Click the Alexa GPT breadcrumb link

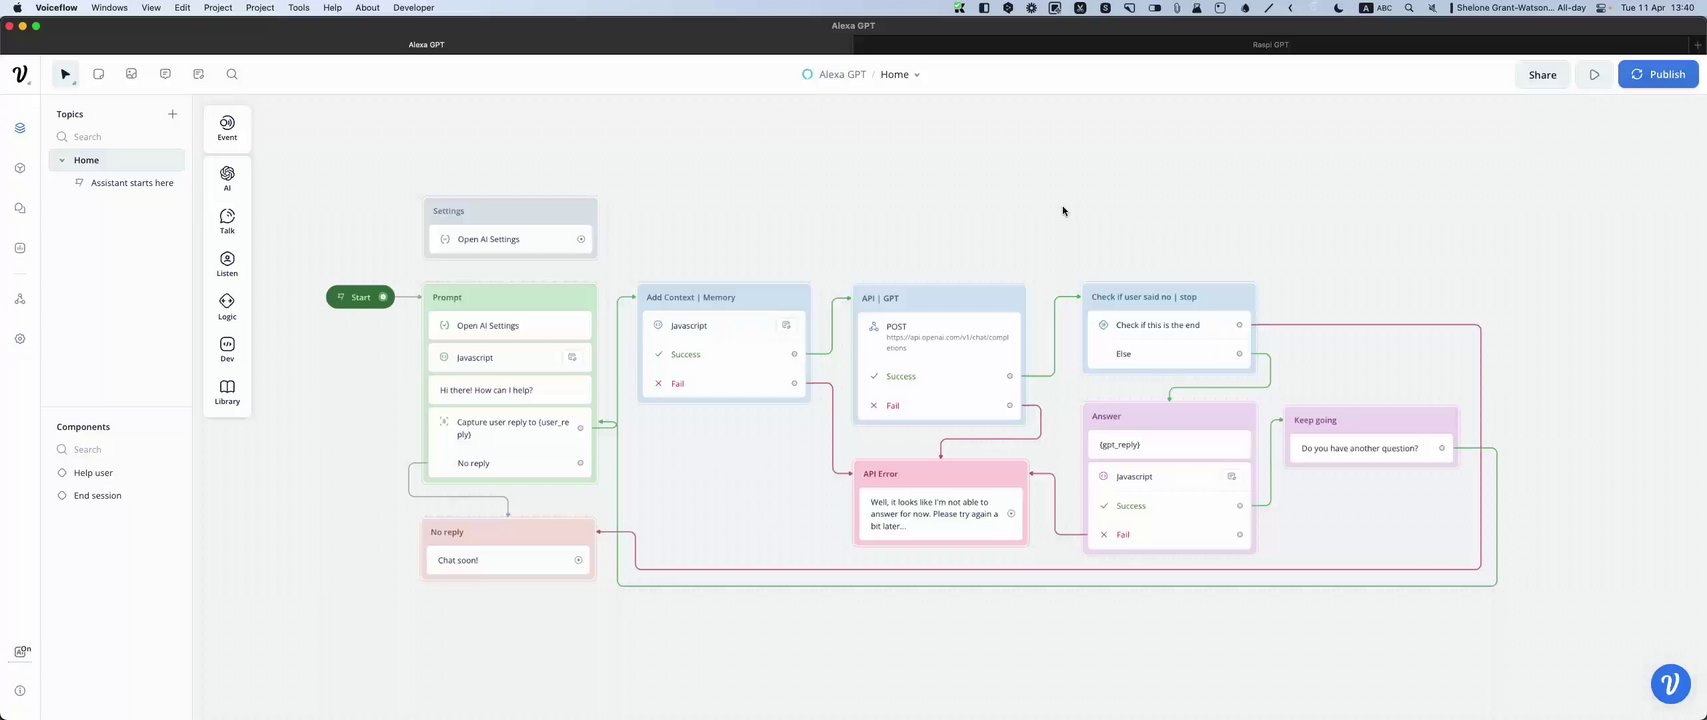coord(842,75)
